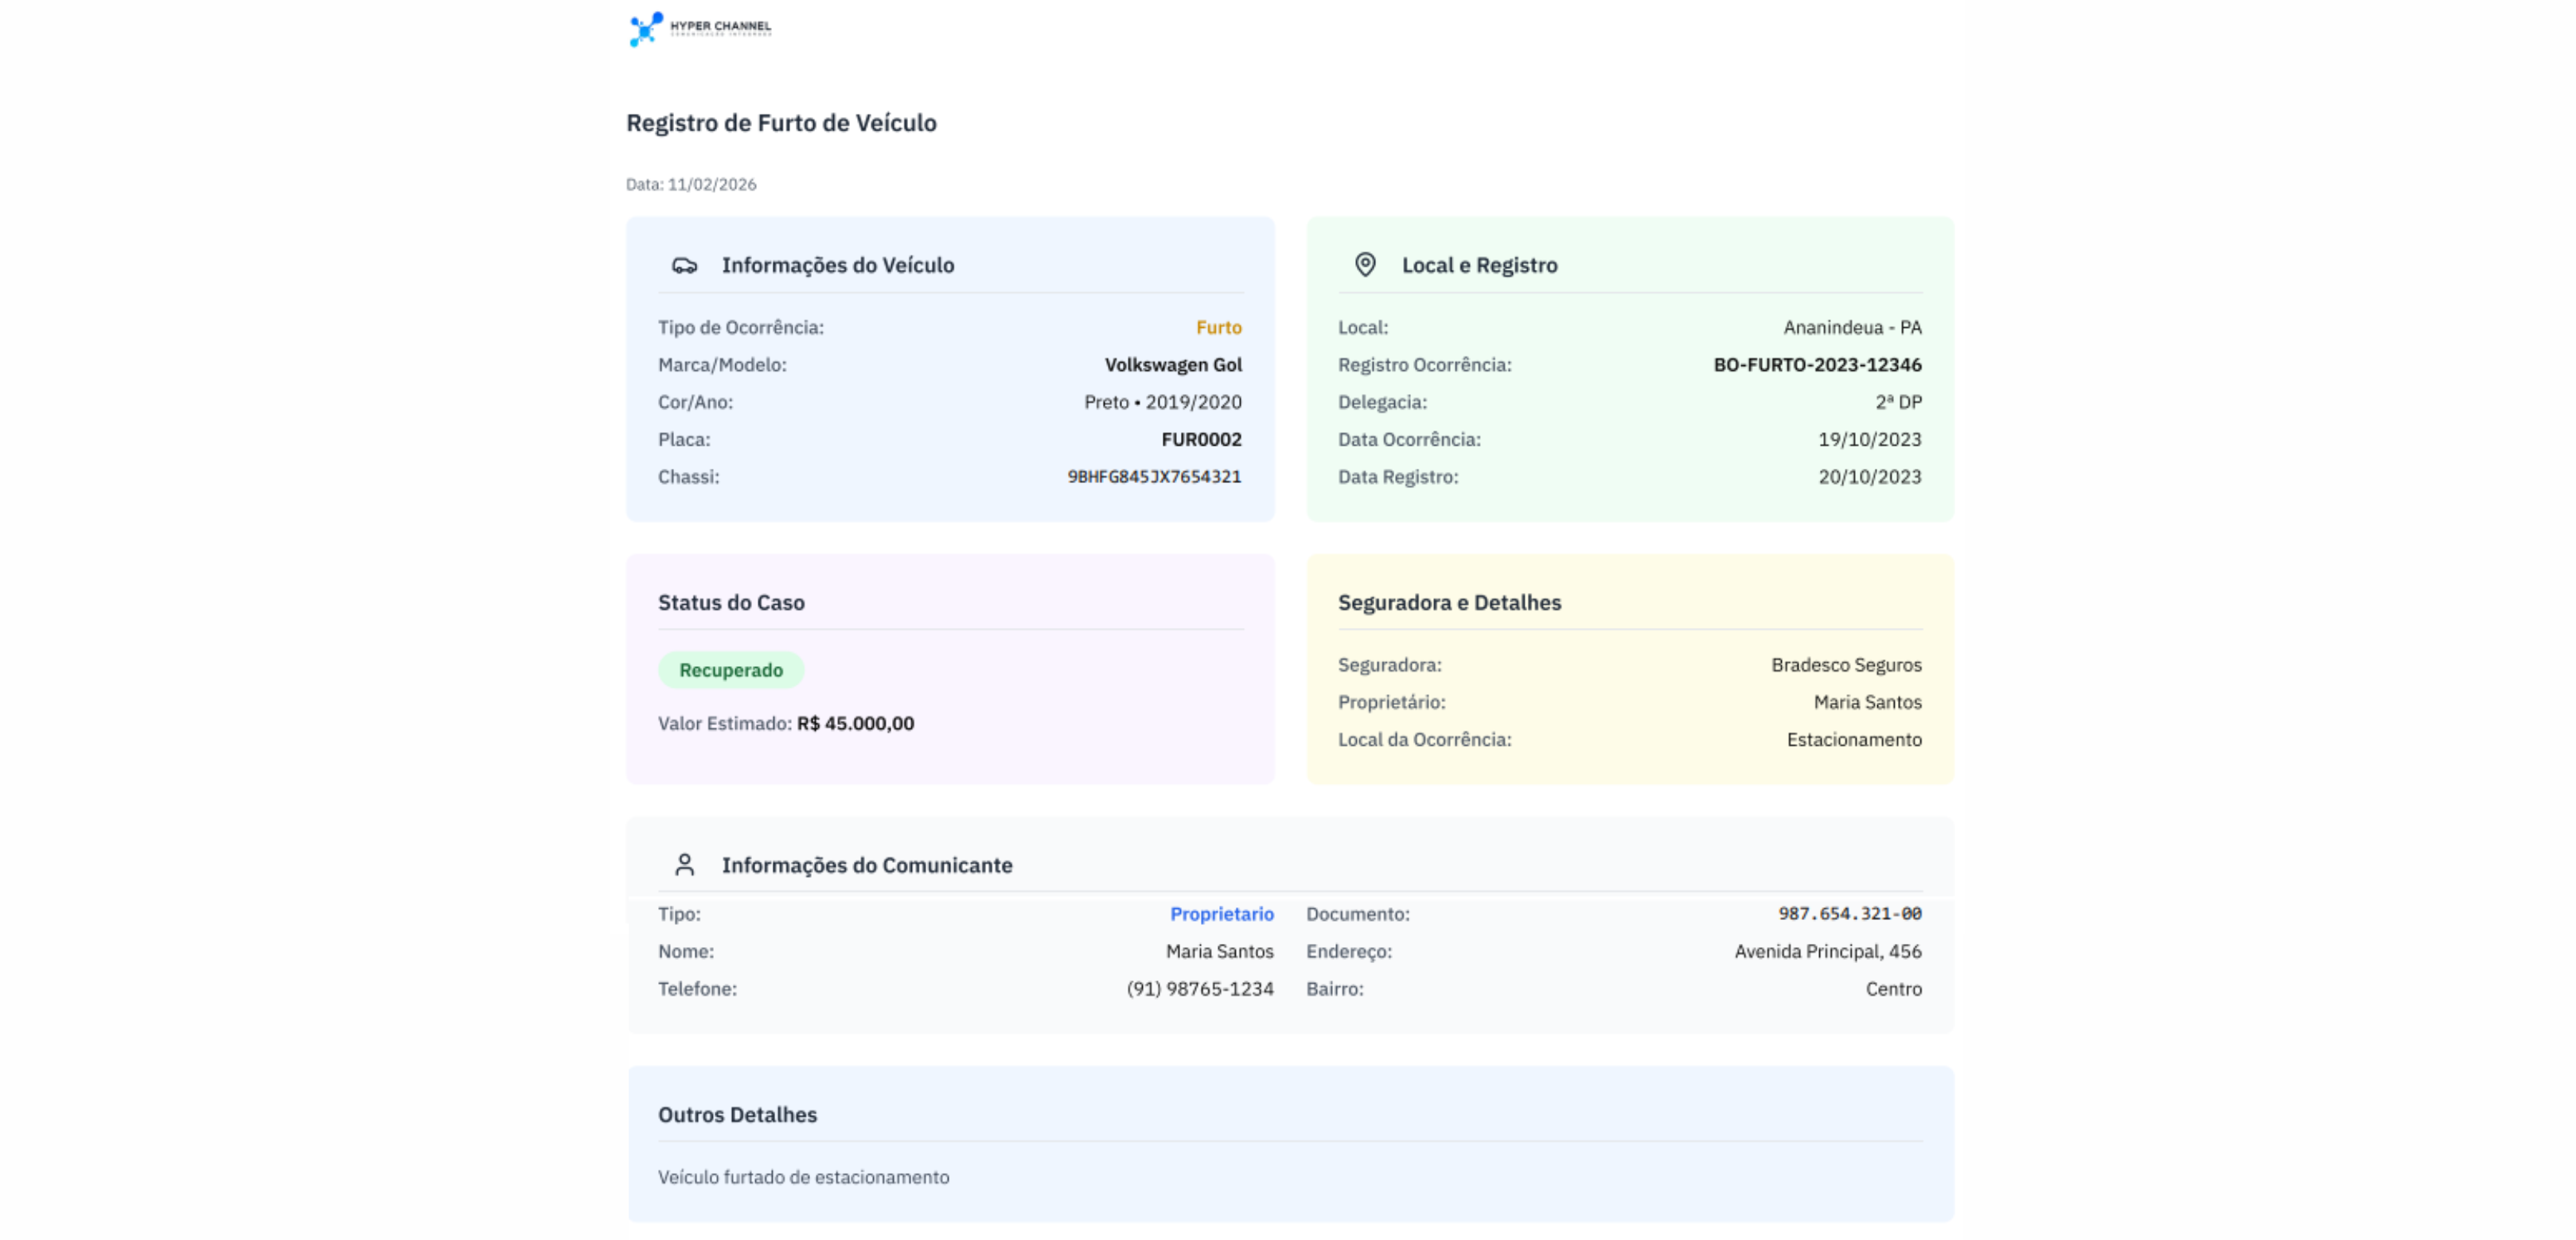Click the occurrence date 19/10/2023
Image resolution: width=2576 pixels, height=1240 pixels.
click(1870, 439)
